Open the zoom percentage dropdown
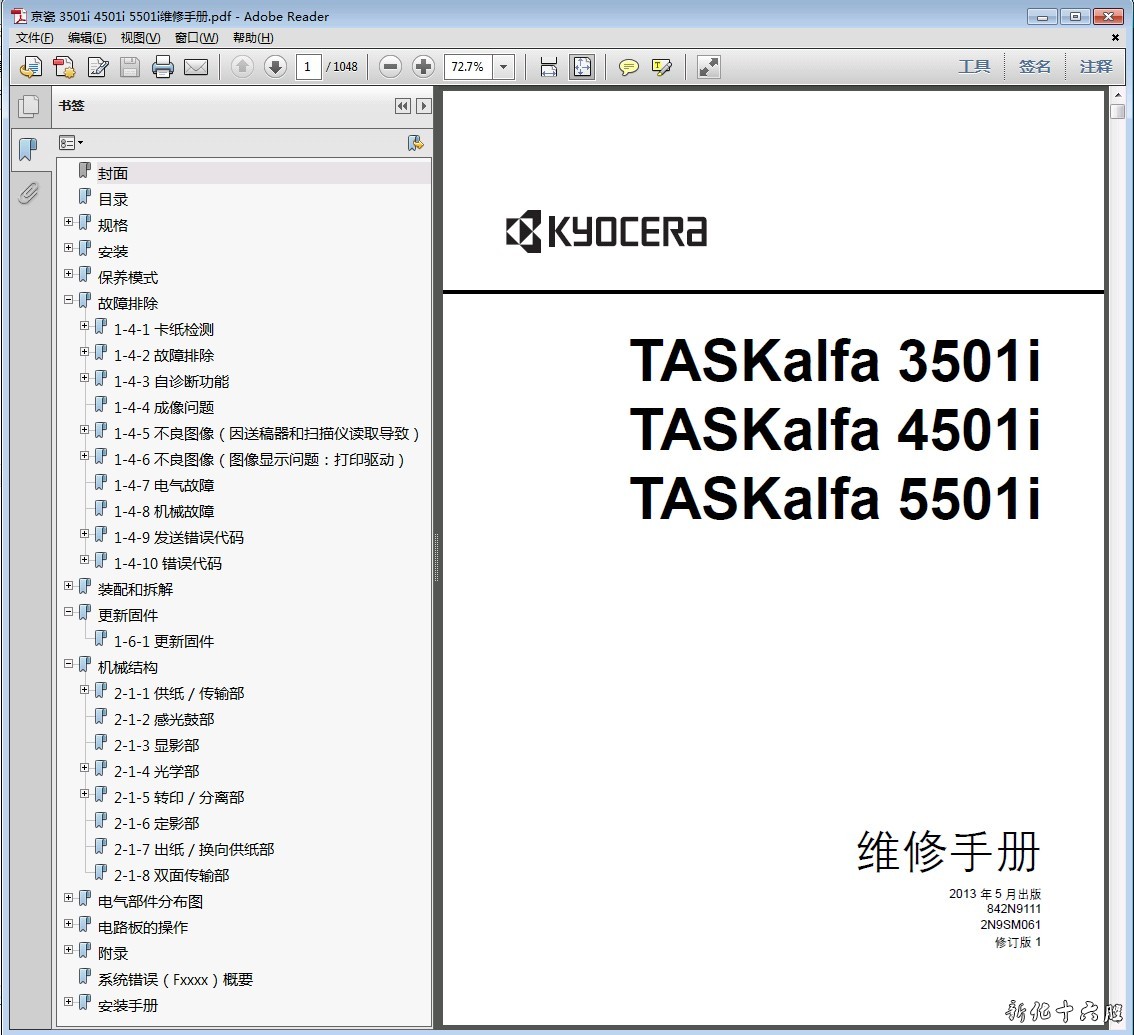Viewport: 1134px width, 1035px height. [504, 67]
